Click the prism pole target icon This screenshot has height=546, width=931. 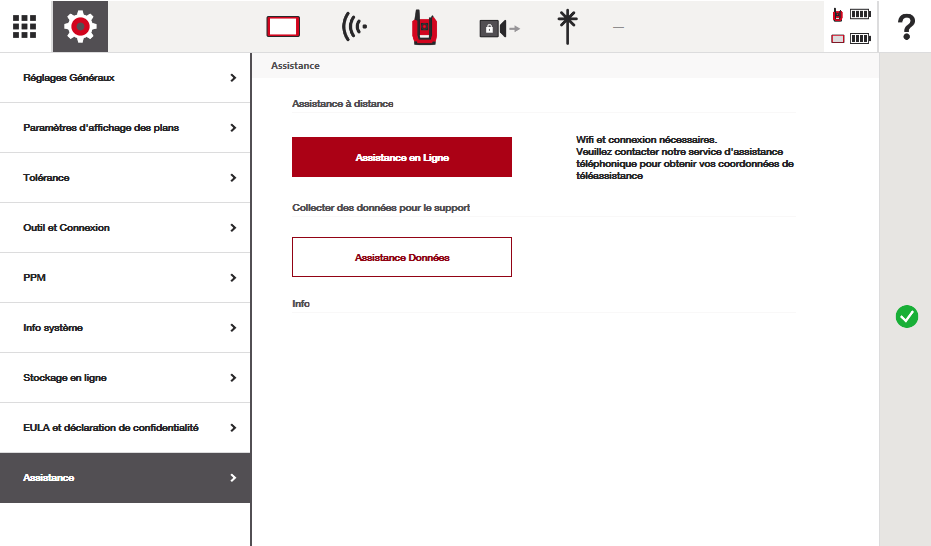[x=568, y=27]
